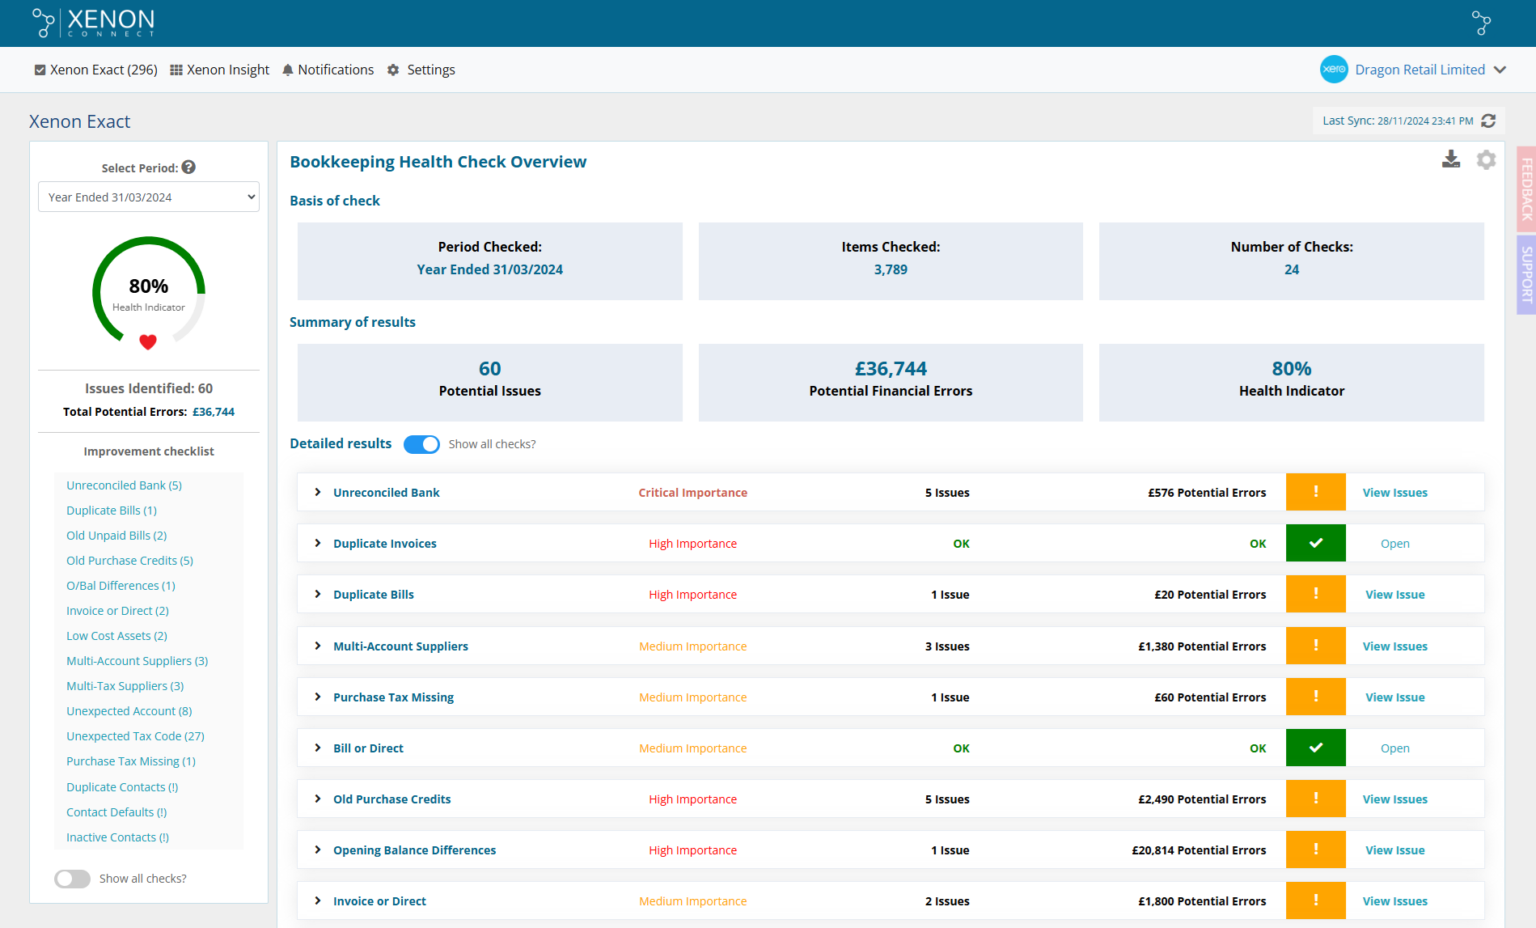The image size is (1536, 928).
Task: Expand the Dragon Retail Limited organisation menu
Action: [x=1499, y=70]
